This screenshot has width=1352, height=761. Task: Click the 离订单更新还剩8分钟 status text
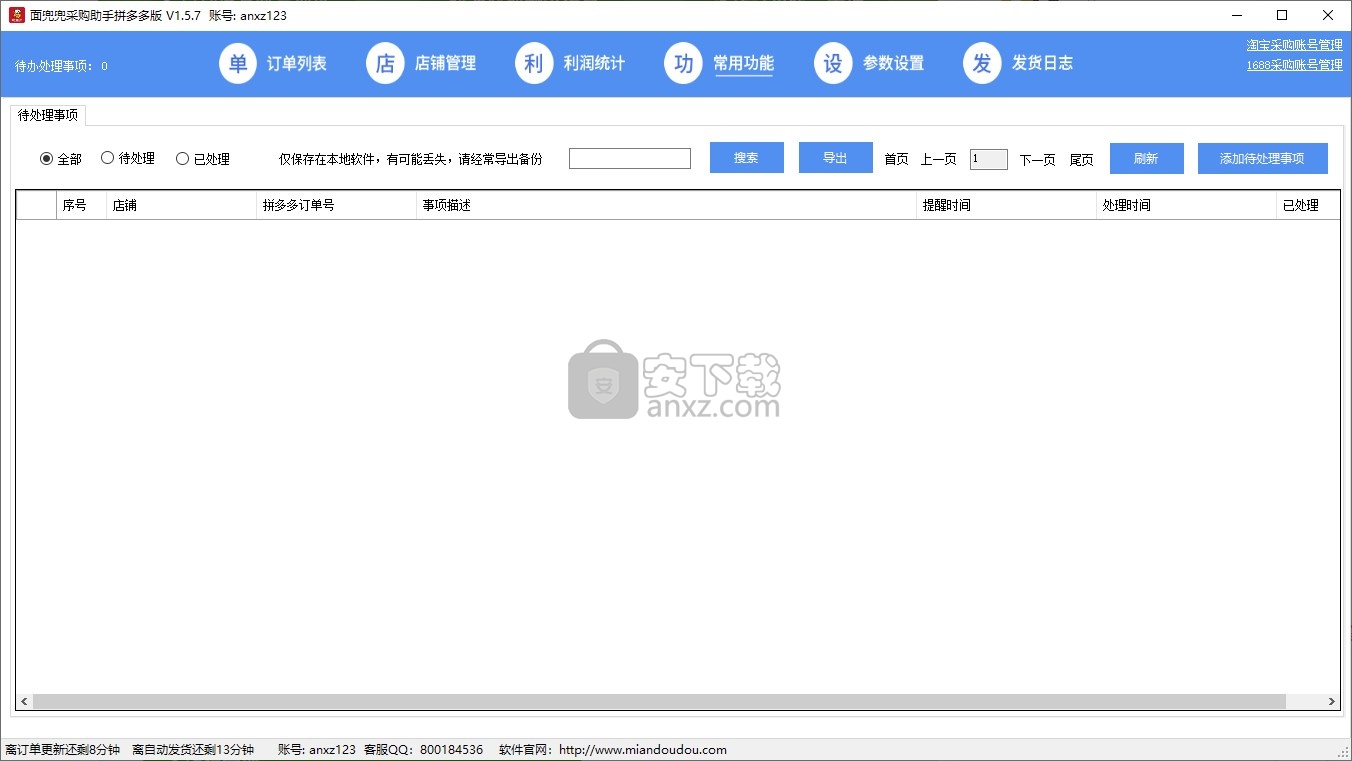63,750
